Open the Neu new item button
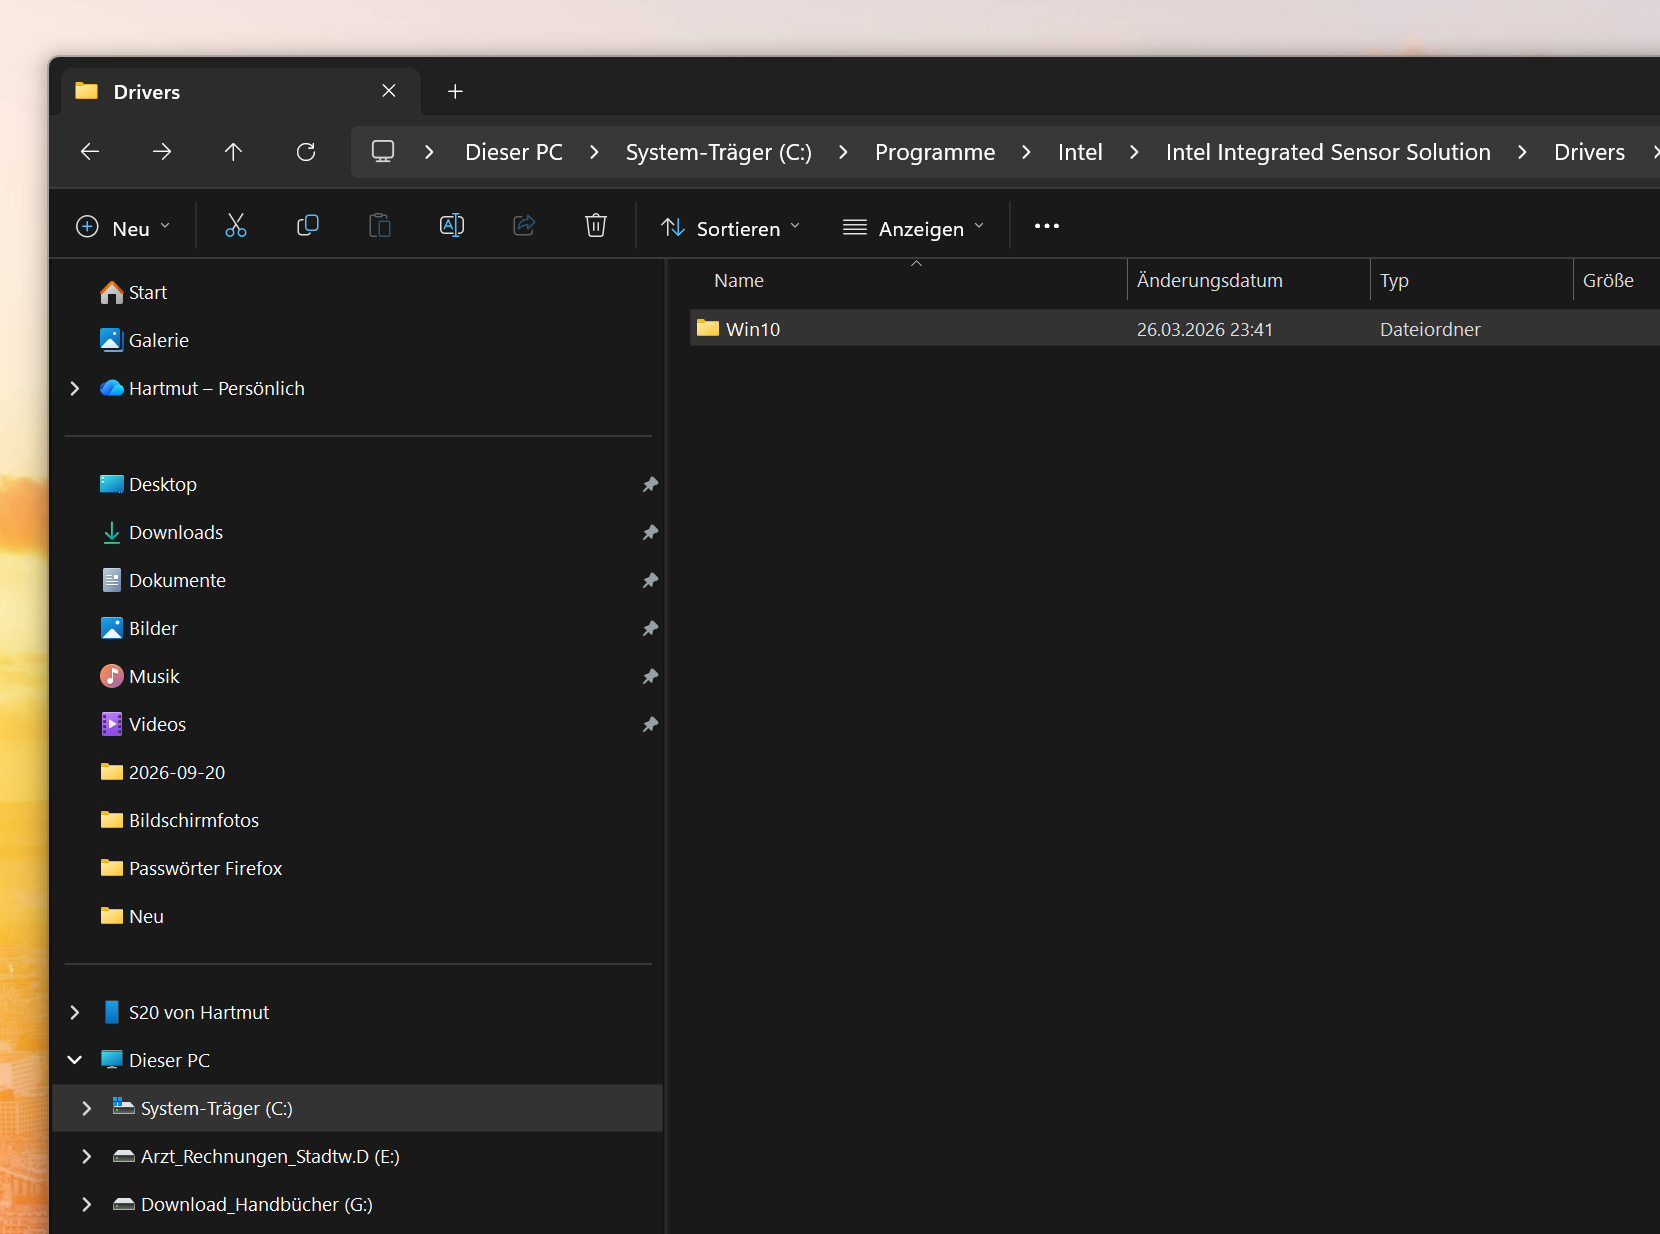The image size is (1660, 1234). tap(123, 228)
